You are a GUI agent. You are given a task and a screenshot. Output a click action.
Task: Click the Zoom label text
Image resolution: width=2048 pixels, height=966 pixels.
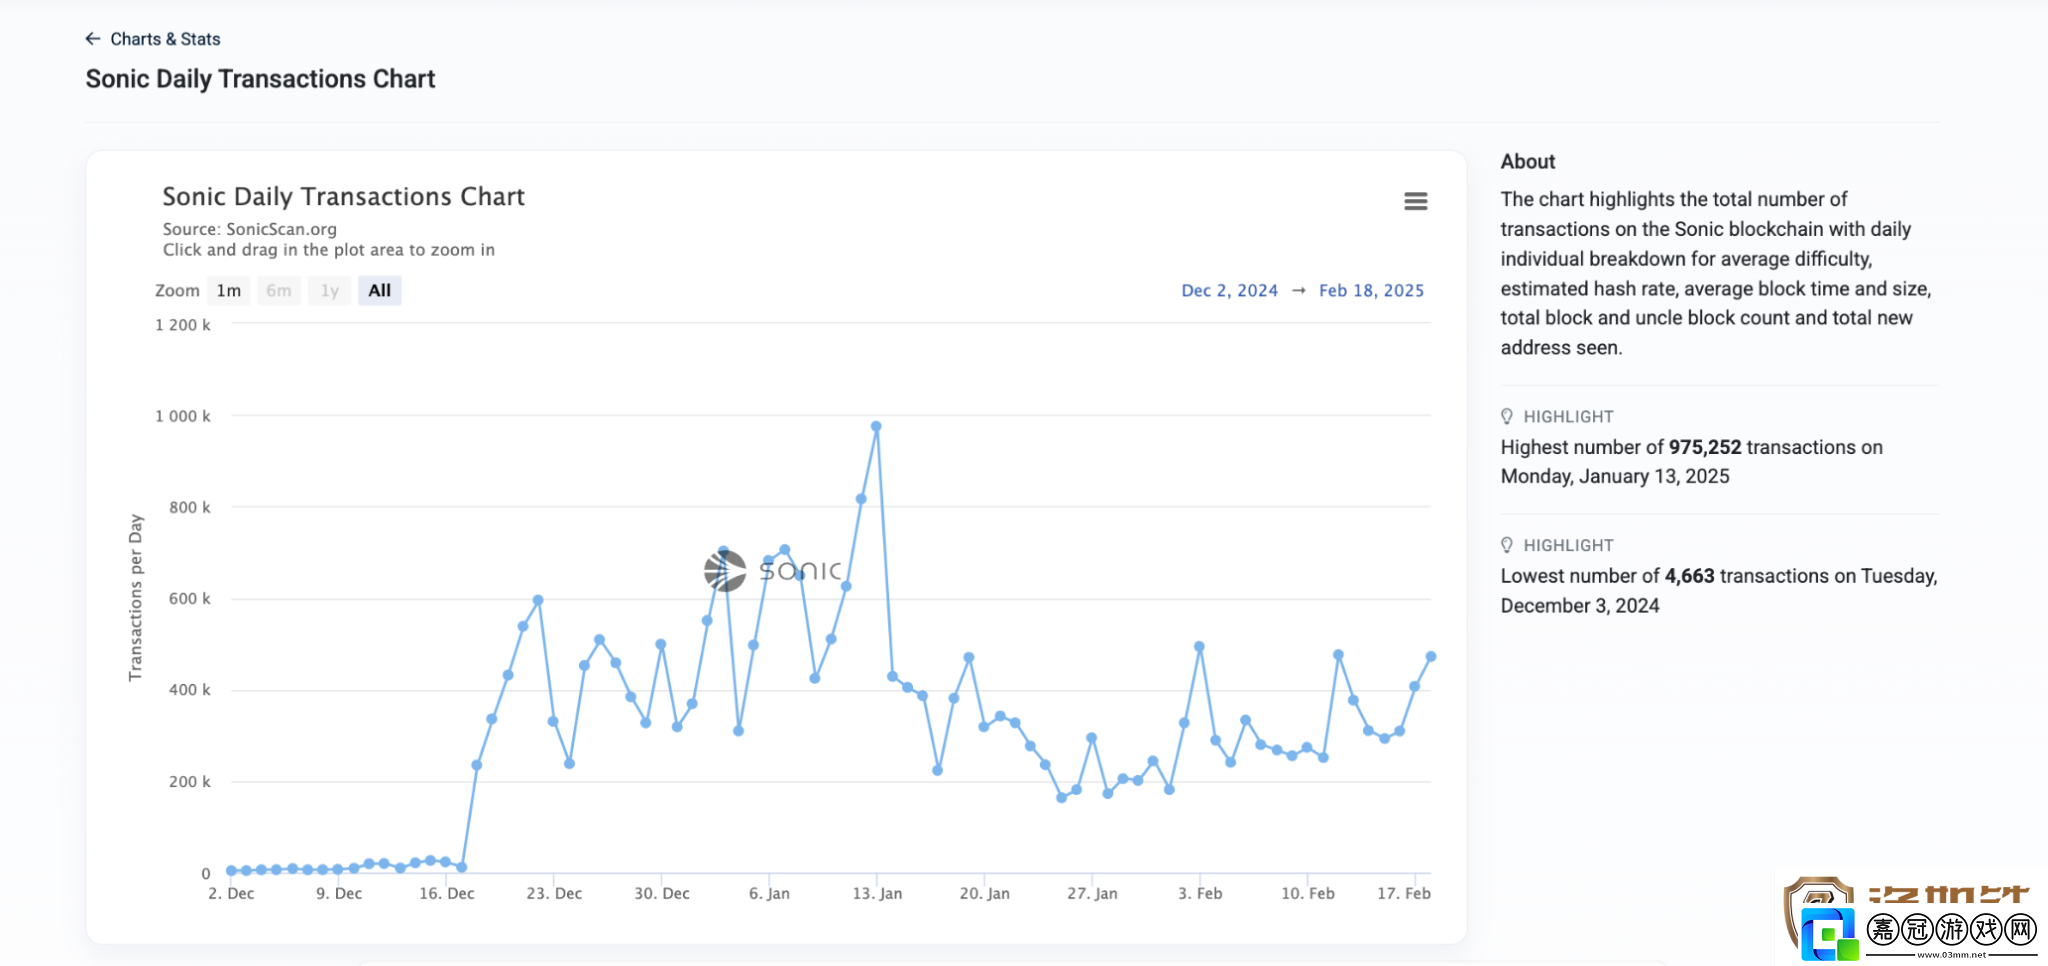(x=177, y=291)
